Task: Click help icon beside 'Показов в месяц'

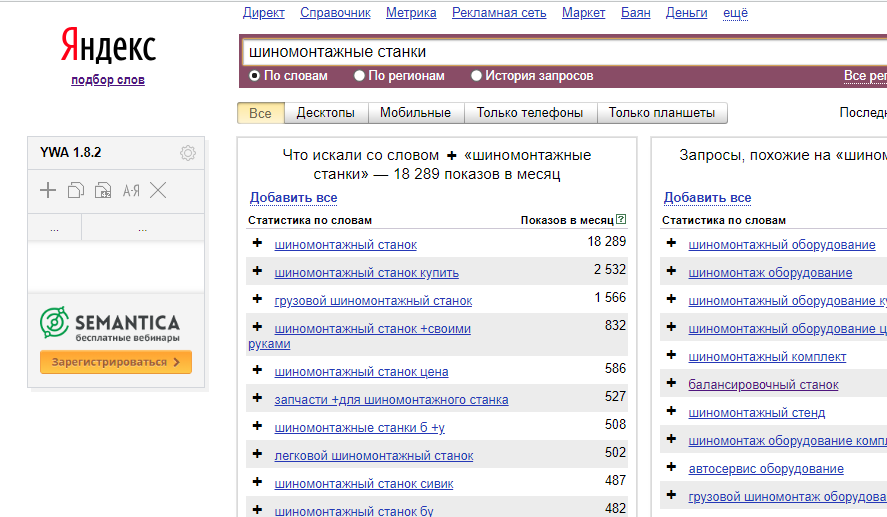Action: [622, 220]
